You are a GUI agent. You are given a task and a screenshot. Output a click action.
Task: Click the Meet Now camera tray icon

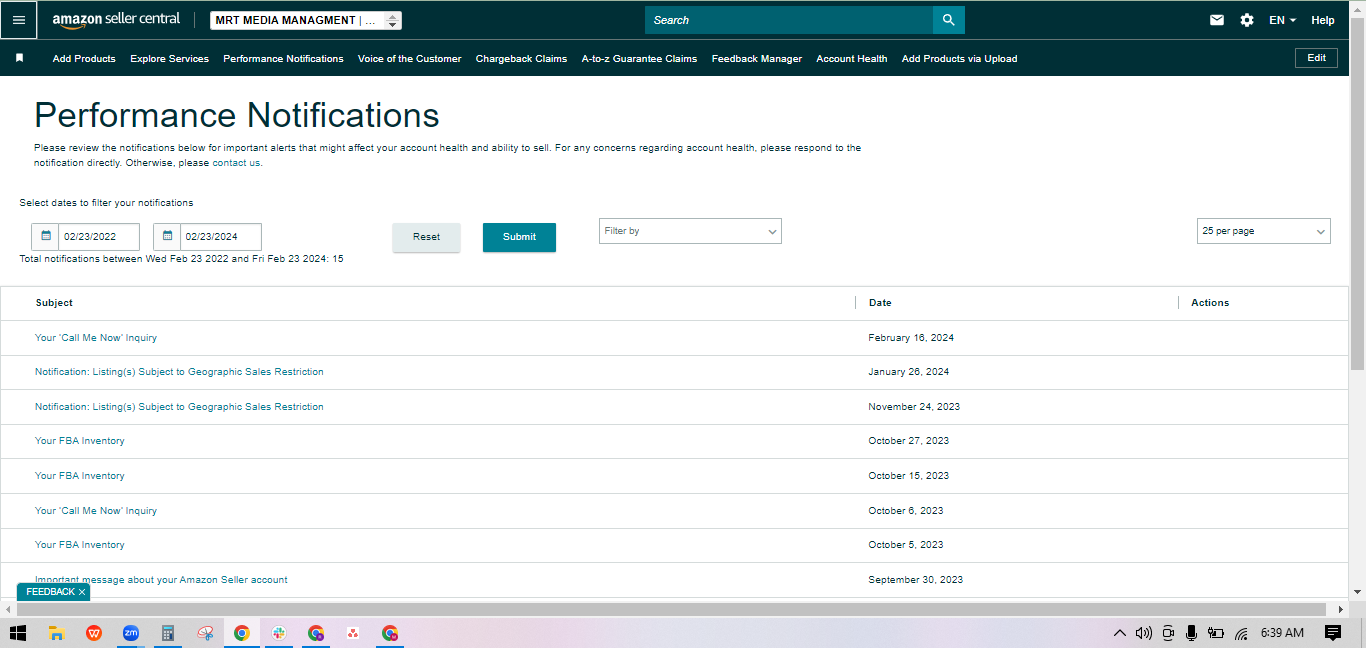[x=1168, y=633]
